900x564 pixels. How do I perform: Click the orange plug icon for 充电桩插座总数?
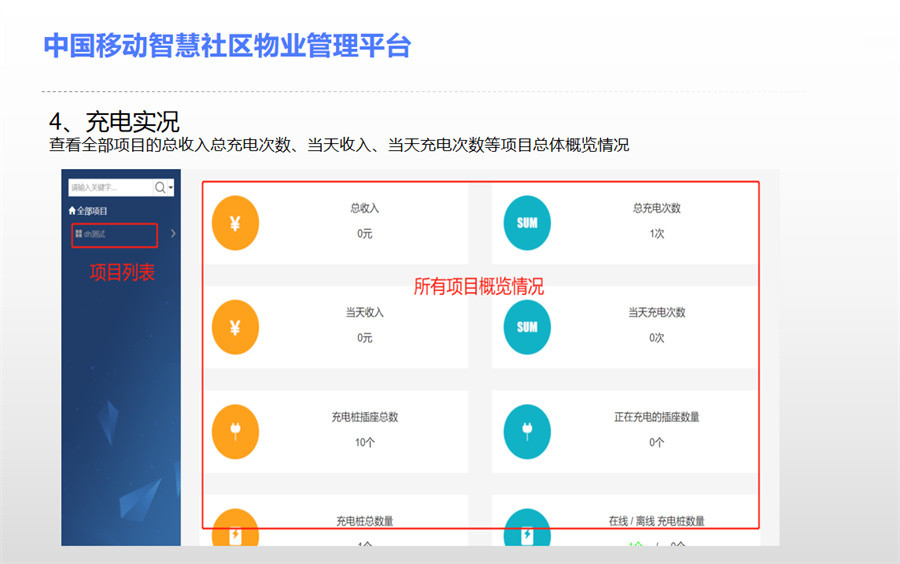235,431
